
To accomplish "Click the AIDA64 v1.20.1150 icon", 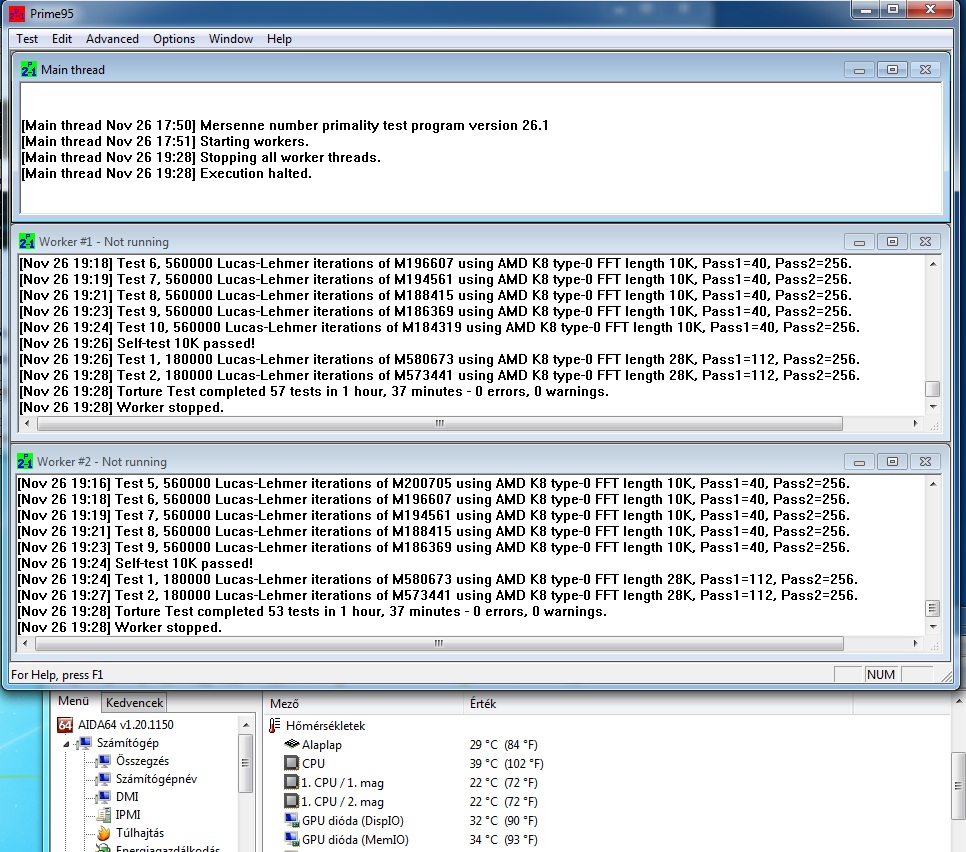I will (x=65, y=724).
